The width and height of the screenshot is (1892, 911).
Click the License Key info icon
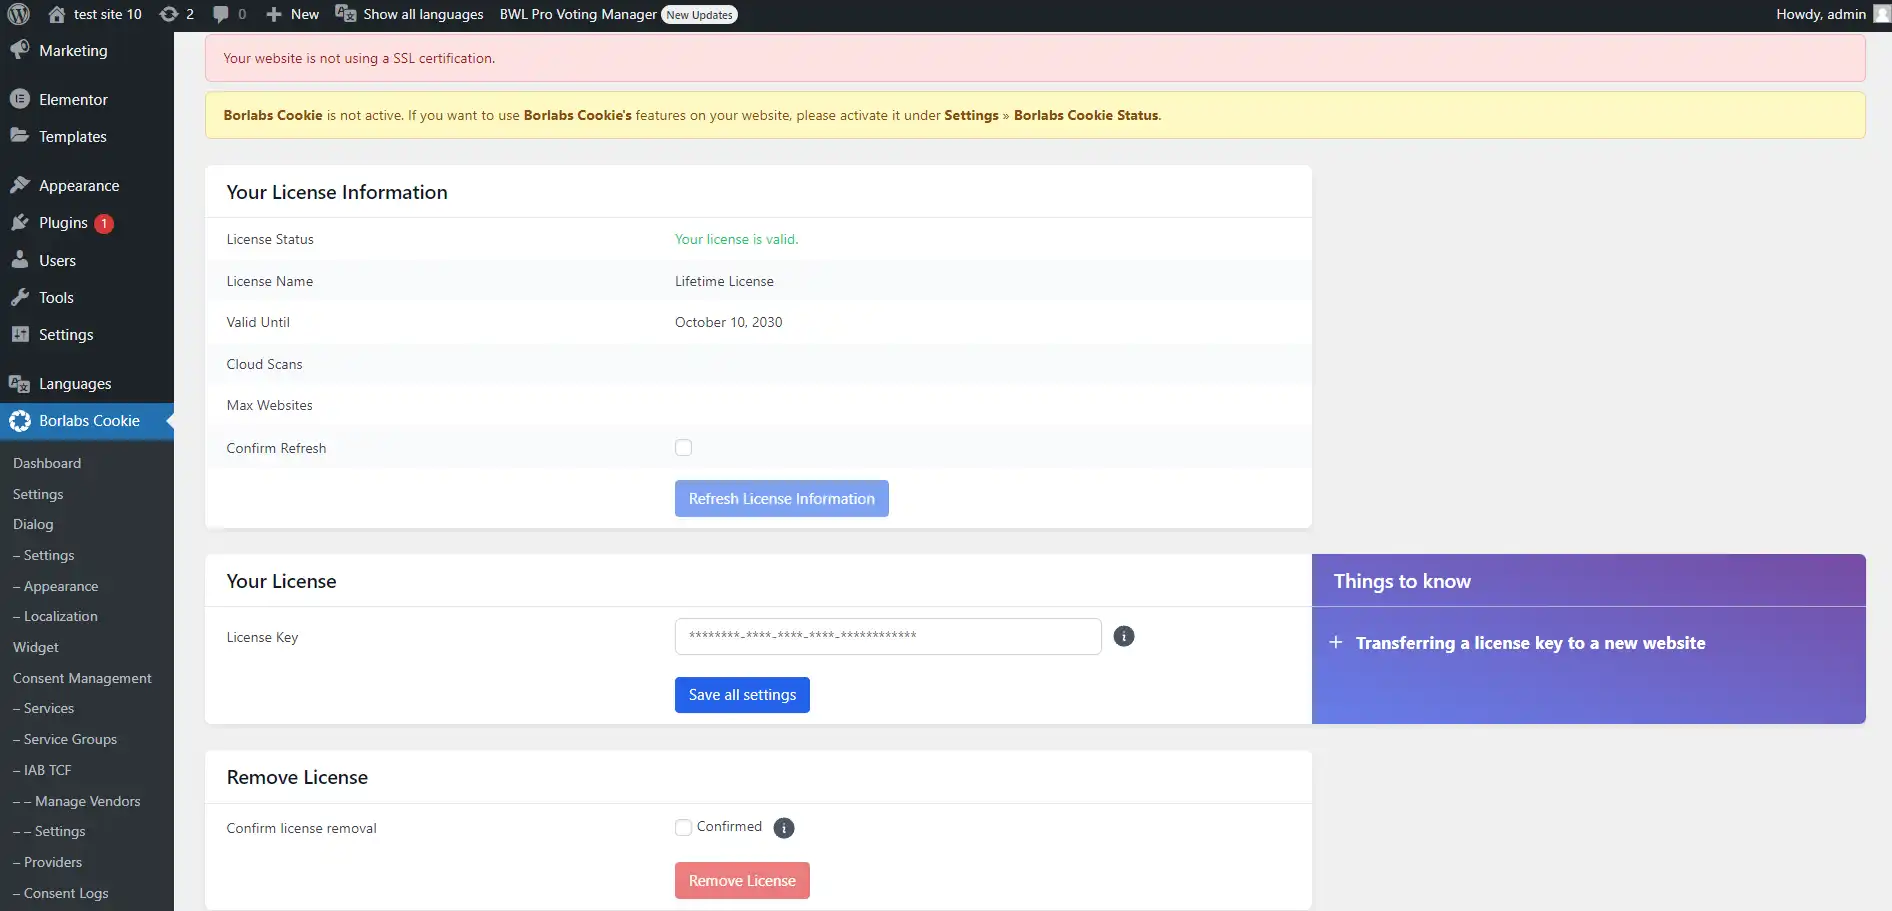click(1124, 636)
